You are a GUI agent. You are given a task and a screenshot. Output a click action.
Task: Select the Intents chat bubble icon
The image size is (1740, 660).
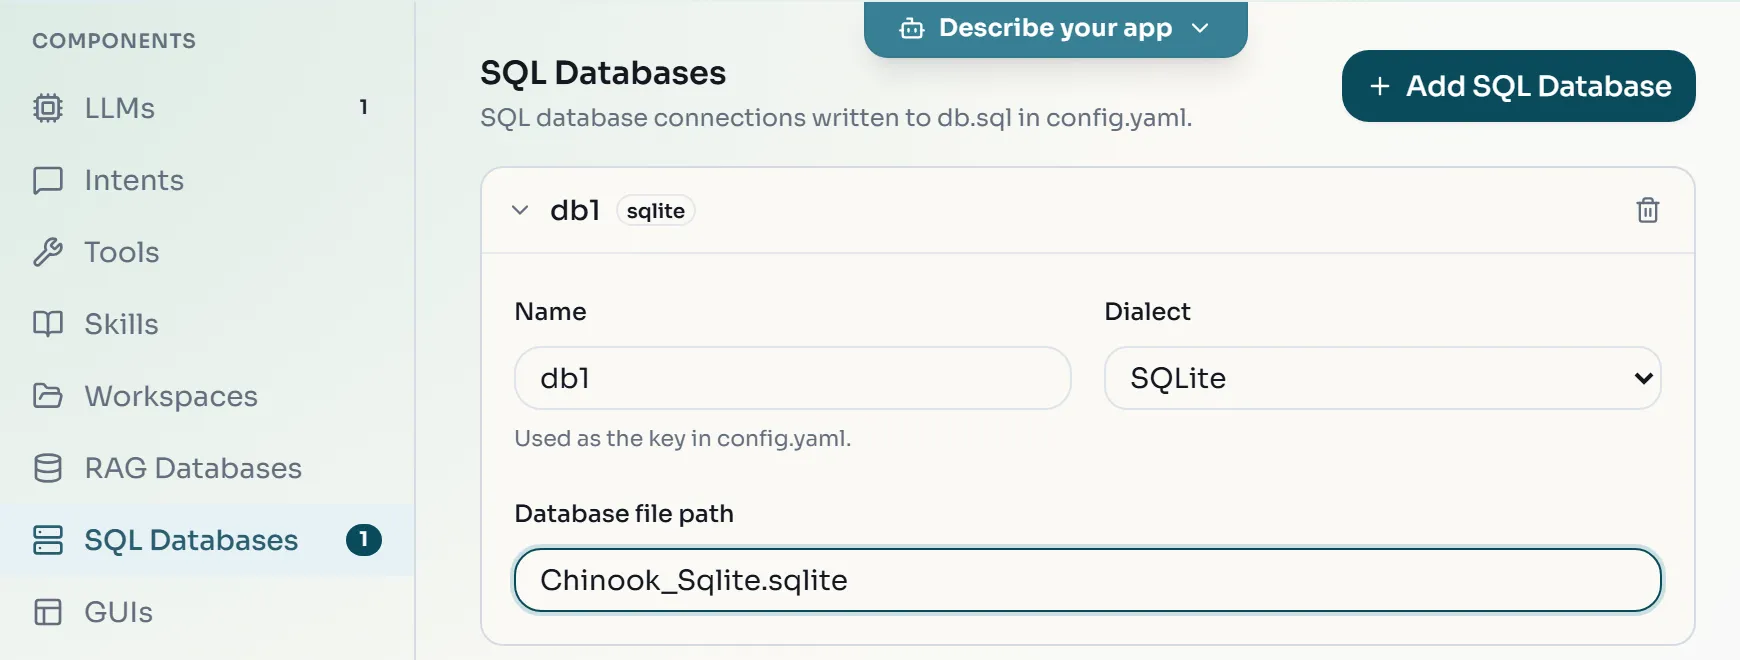click(x=47, y=180)
